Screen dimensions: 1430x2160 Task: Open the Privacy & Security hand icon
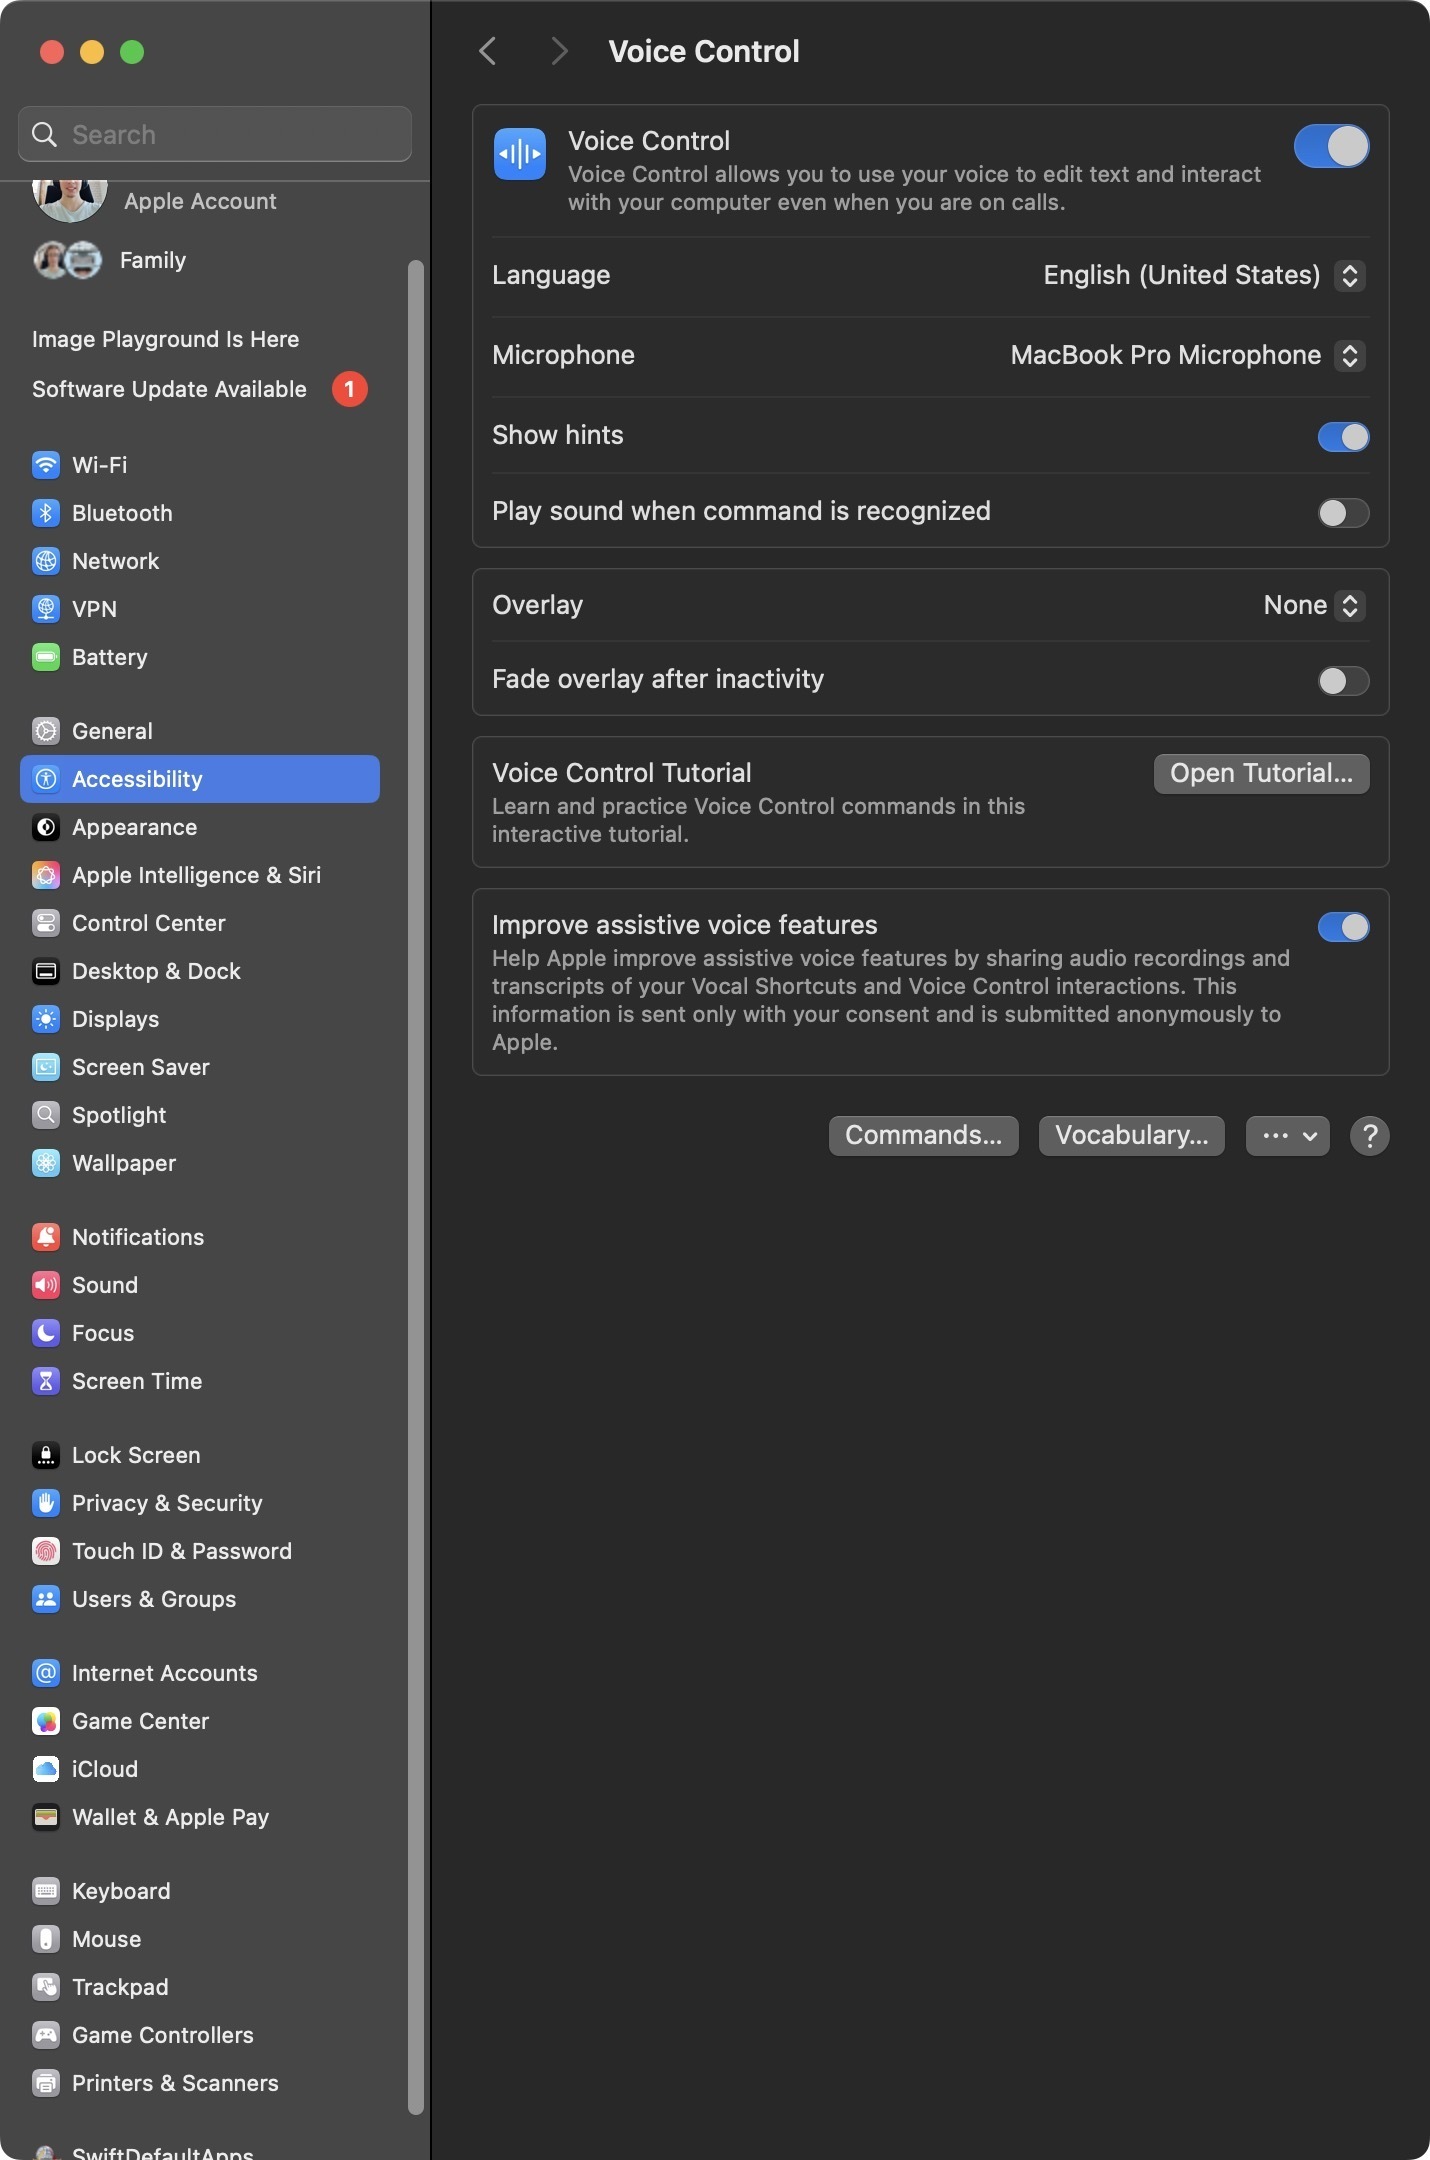coord(46,1503)
